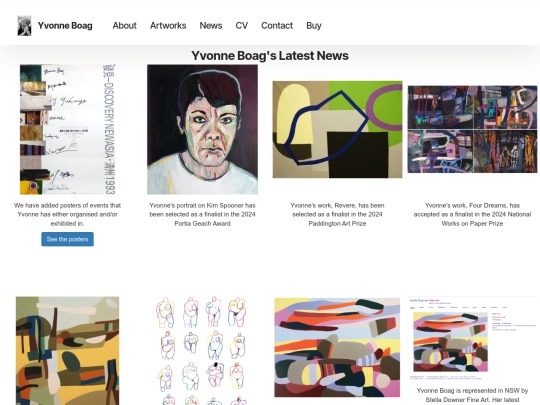Open the yellow abstract landscape painting
The image size is (540, 405).
pyautogui.click(x=68, y=351)
